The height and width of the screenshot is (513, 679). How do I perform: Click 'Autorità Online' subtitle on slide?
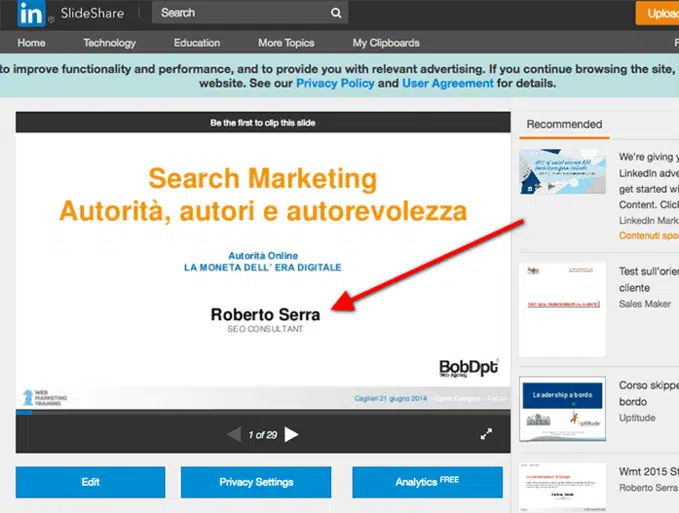click(x=263, y=255)
